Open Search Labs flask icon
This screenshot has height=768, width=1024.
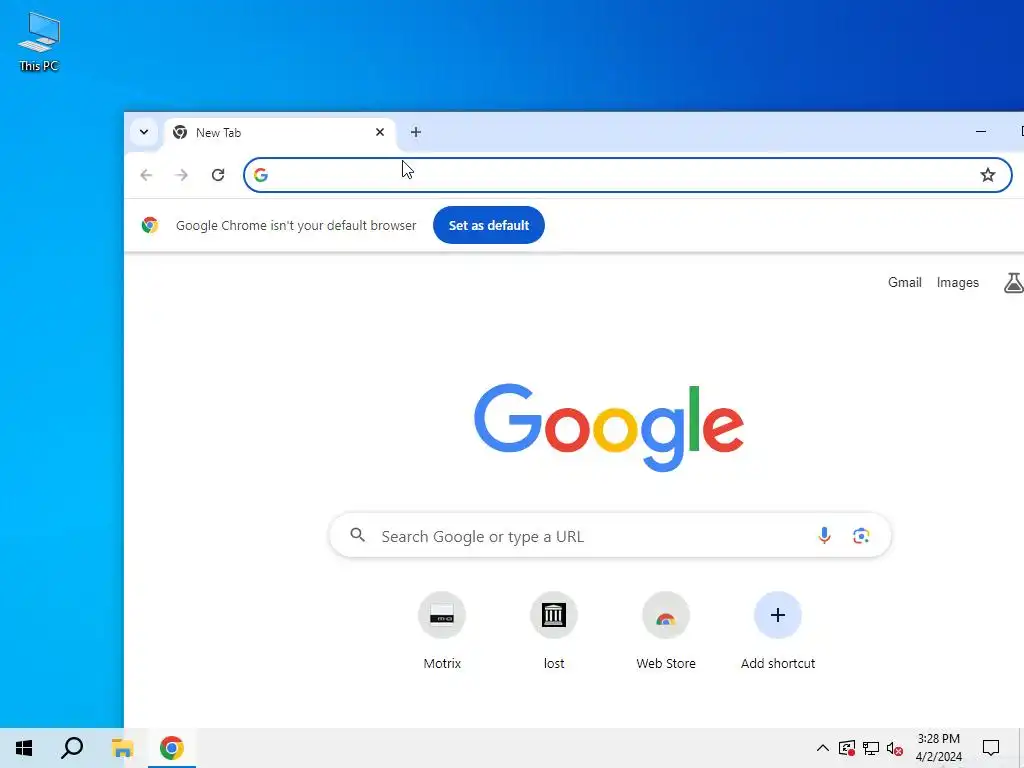pyautogui.click(x=1014, y=283)
